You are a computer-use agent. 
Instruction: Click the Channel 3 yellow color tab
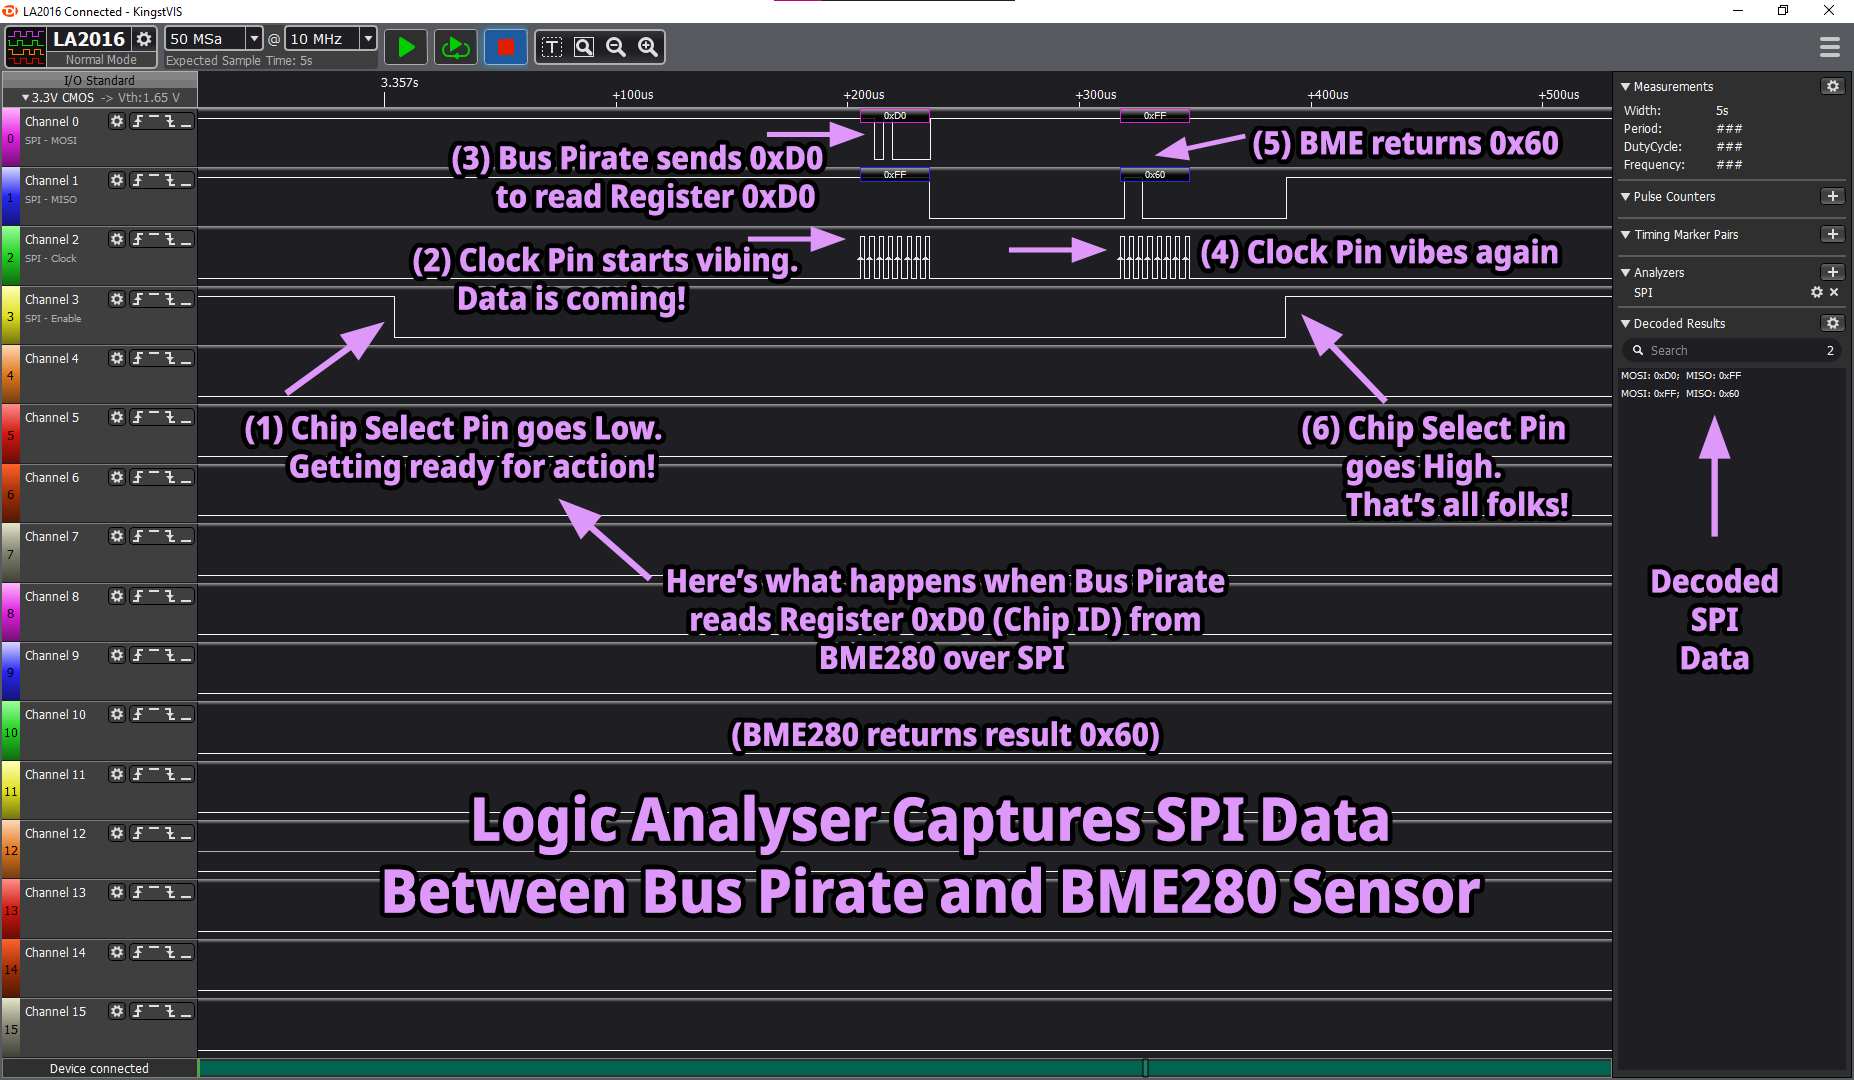tap(11, 315)
